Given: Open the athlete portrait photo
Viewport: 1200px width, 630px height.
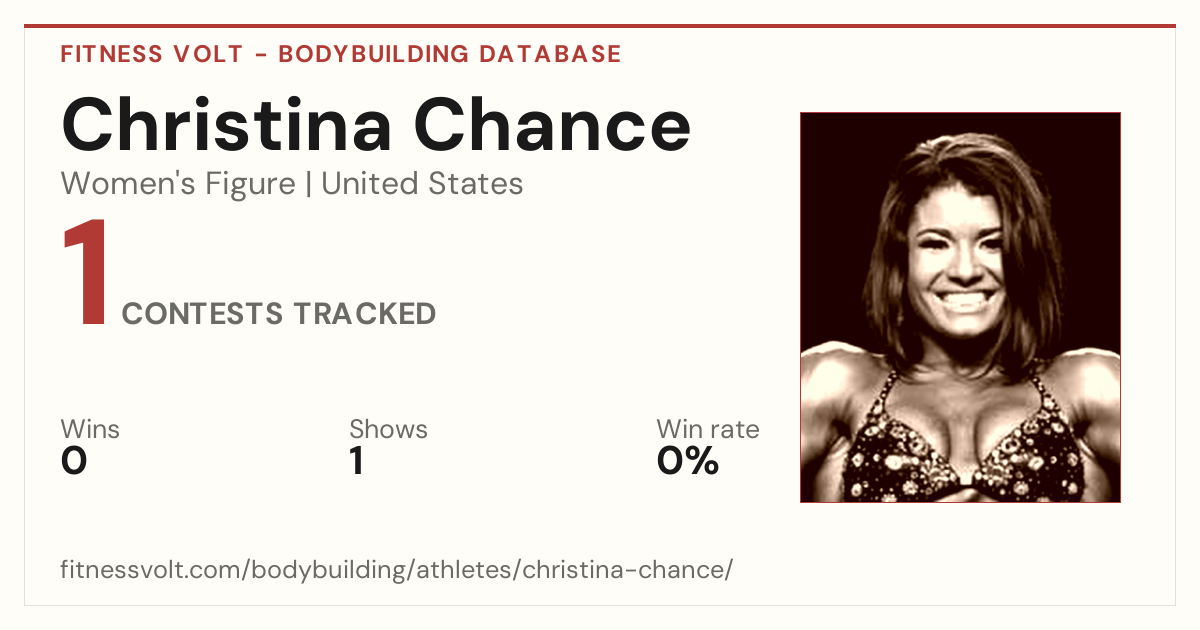Looking at the screenshot, I should [x=960, y=307].
